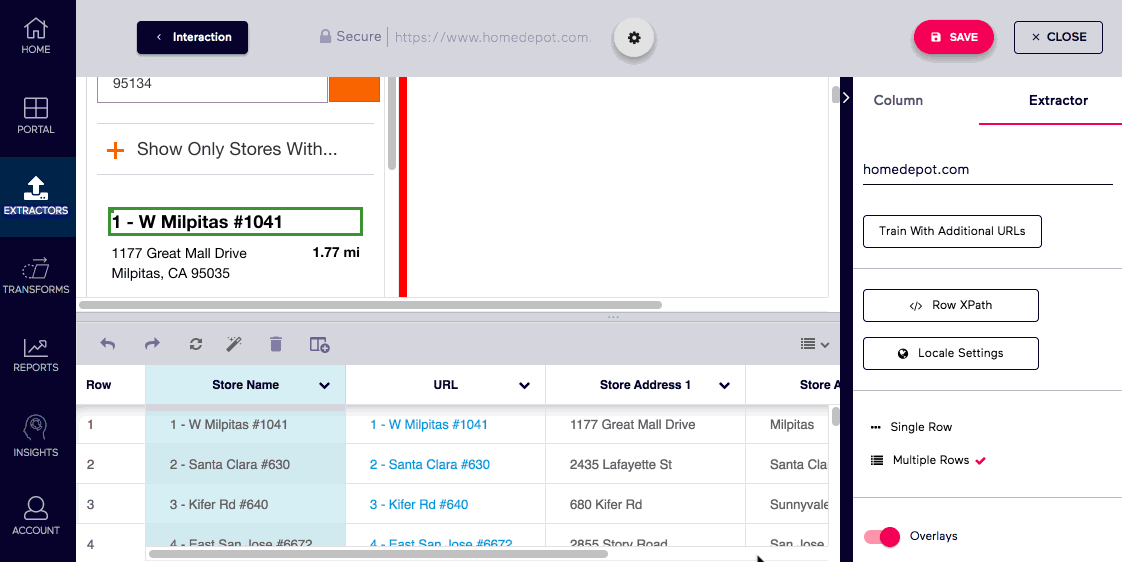Expand the Store Name column dropdown

click(x=324, y=385)
